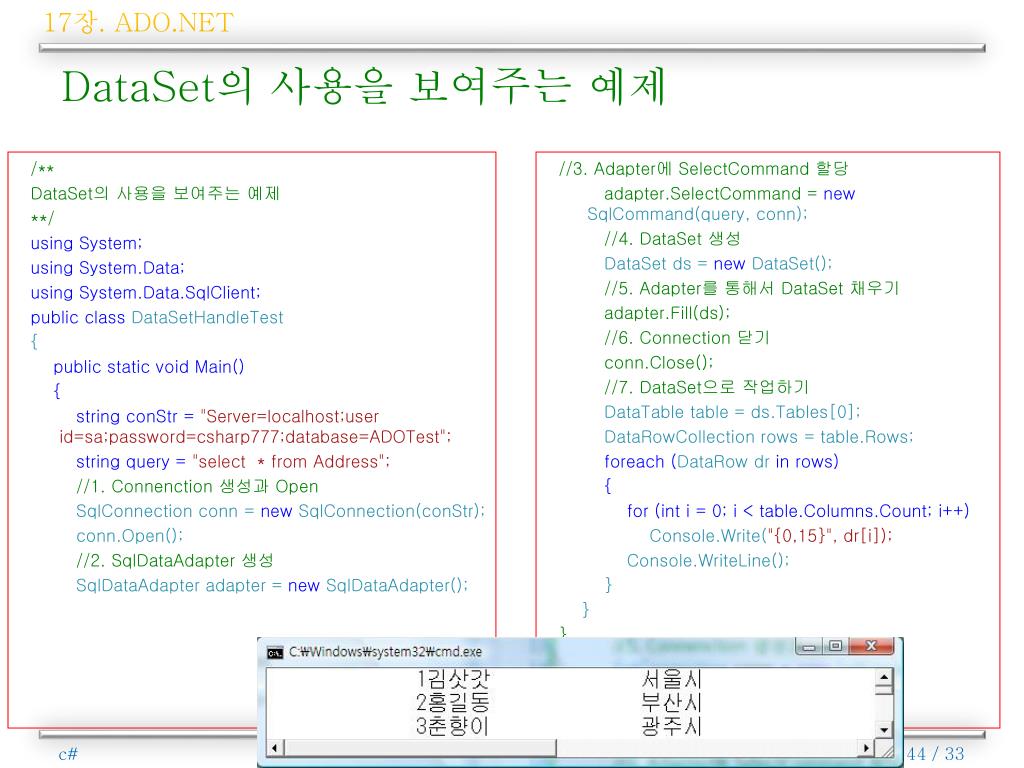Close the cmd.exe window
The image size is (1024, 768).
coord(870,647)
